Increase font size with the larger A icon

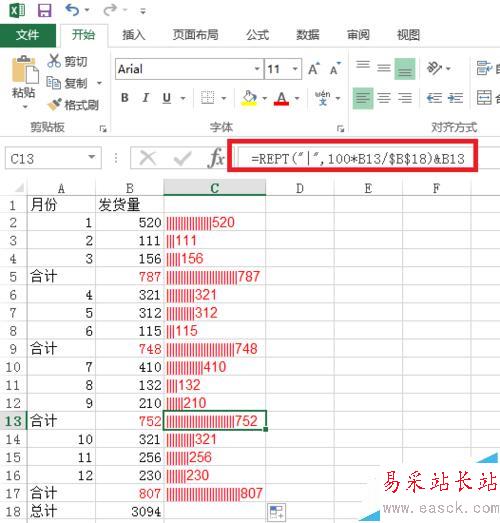pyautogui.click(x=314, y=69)
